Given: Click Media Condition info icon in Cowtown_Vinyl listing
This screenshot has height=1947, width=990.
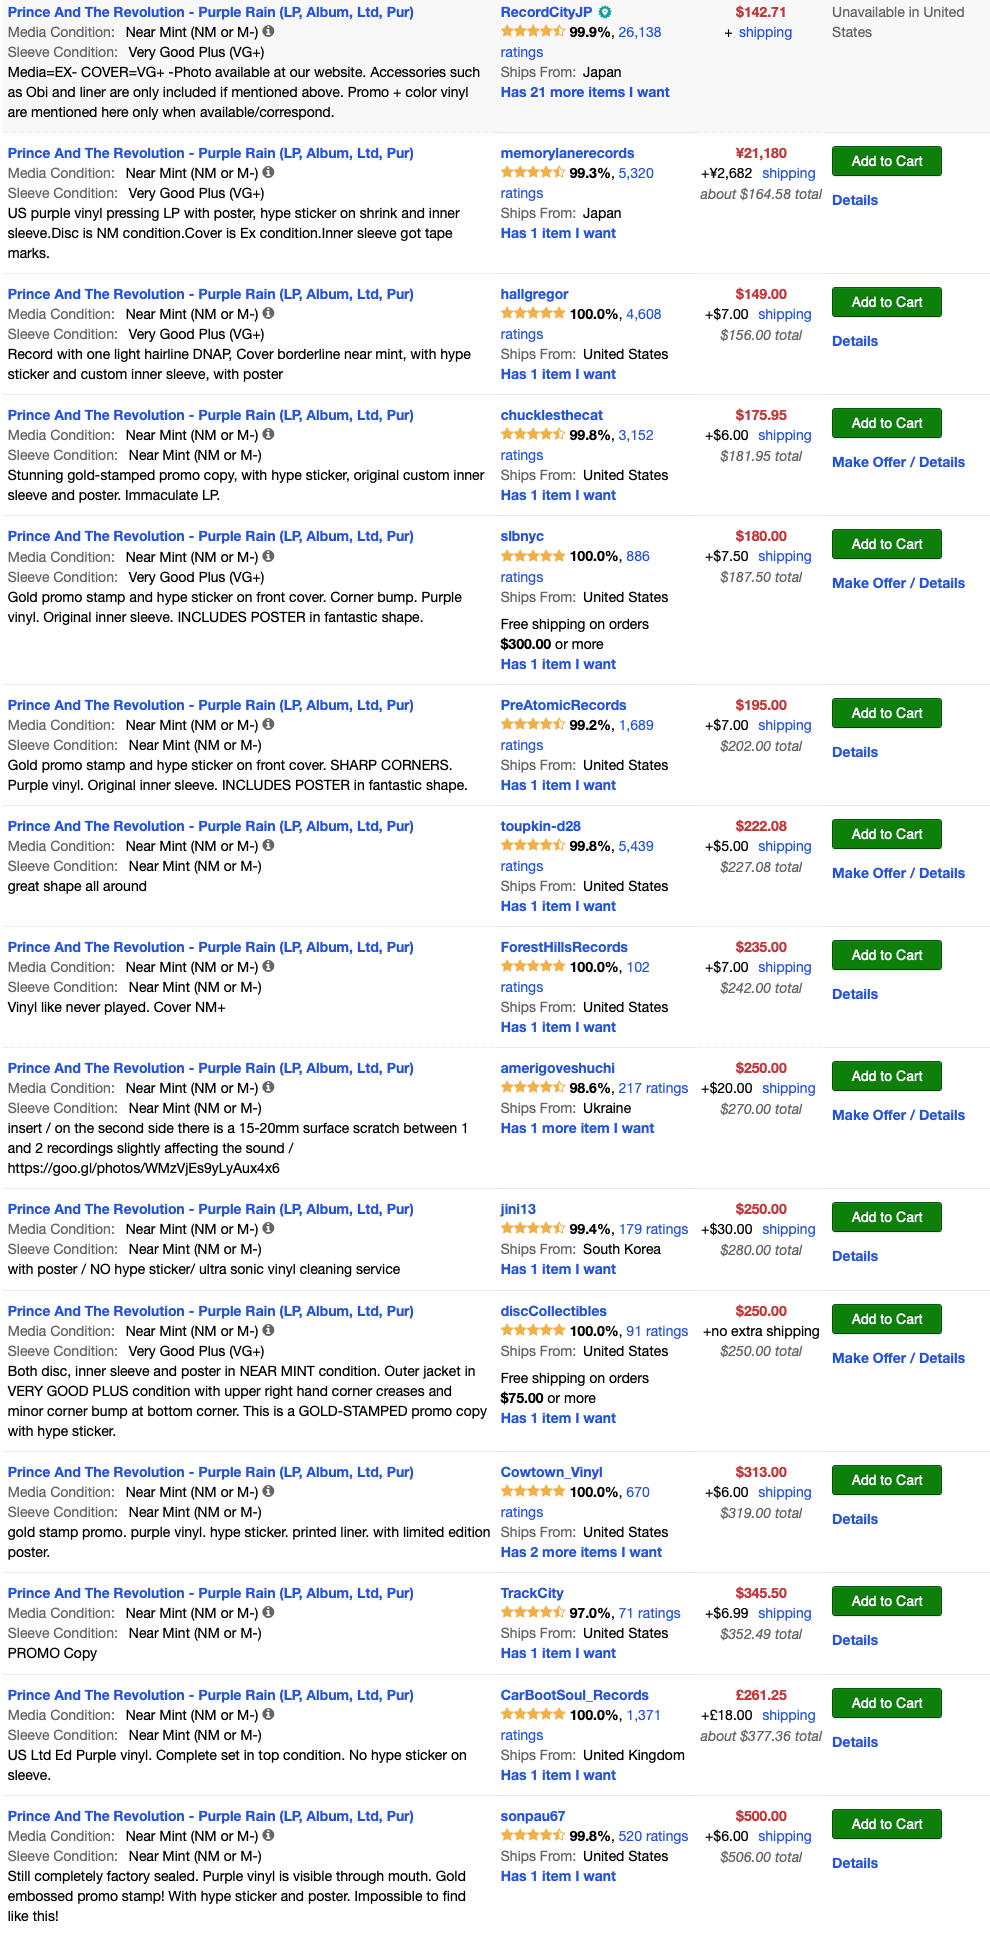Looking at the screenshot, I should [x=268, y=1491].
